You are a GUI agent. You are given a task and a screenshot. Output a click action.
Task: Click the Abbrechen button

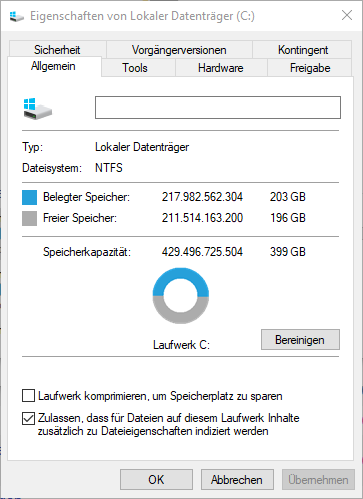click(237, 480)
